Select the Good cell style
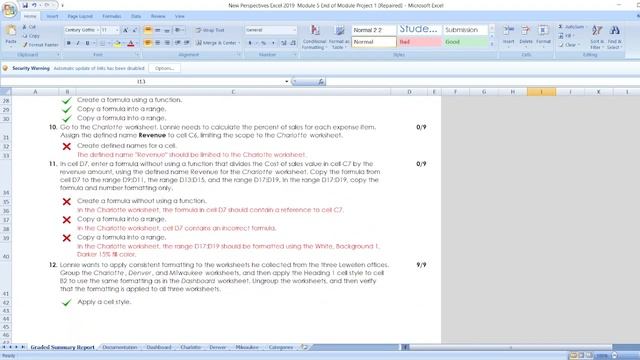Viewport: 640px width, 360px height. coord(465,42)
